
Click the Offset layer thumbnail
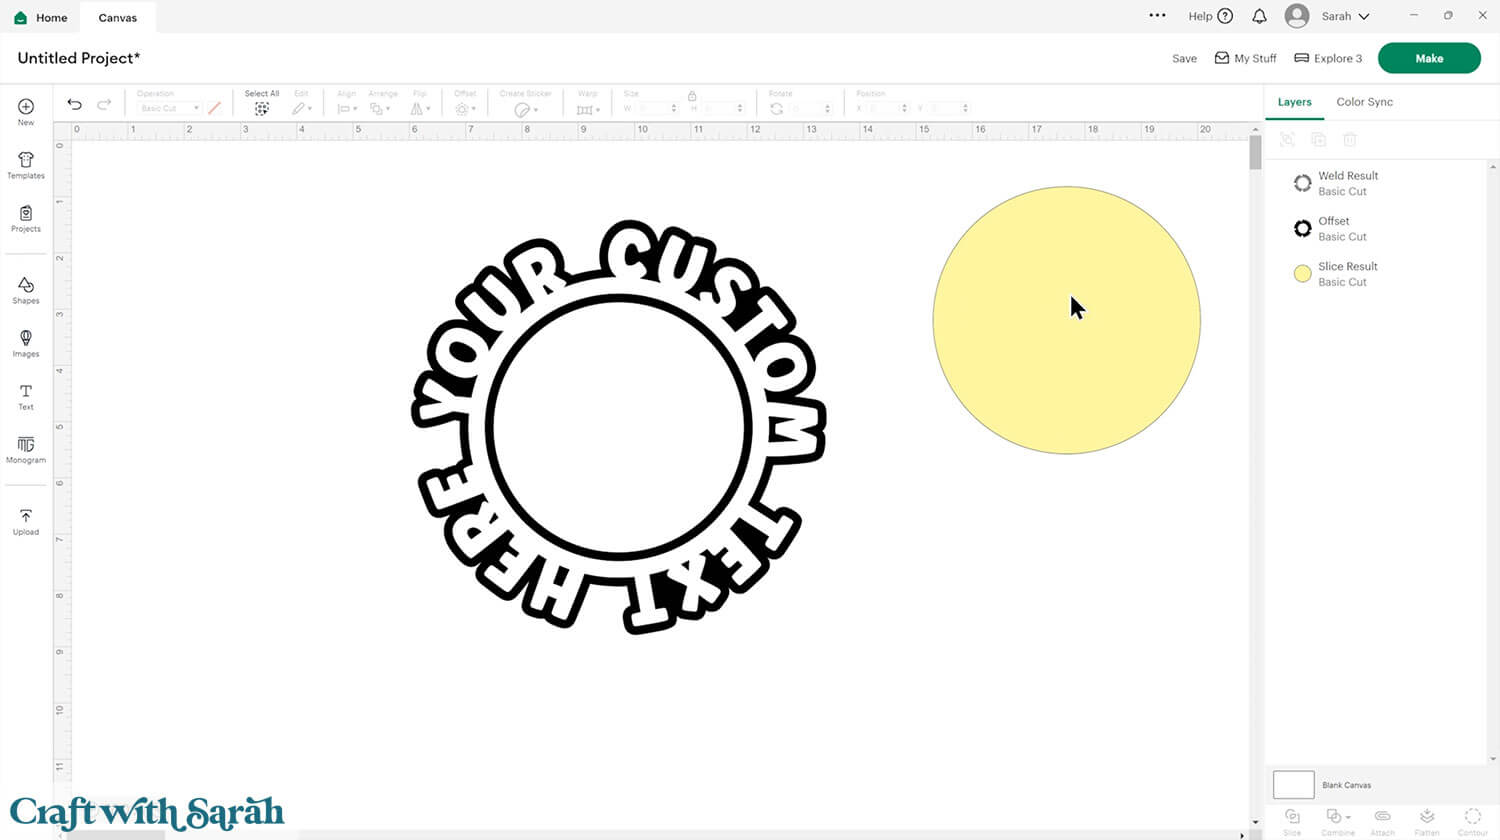click(x=1302, y=228)
